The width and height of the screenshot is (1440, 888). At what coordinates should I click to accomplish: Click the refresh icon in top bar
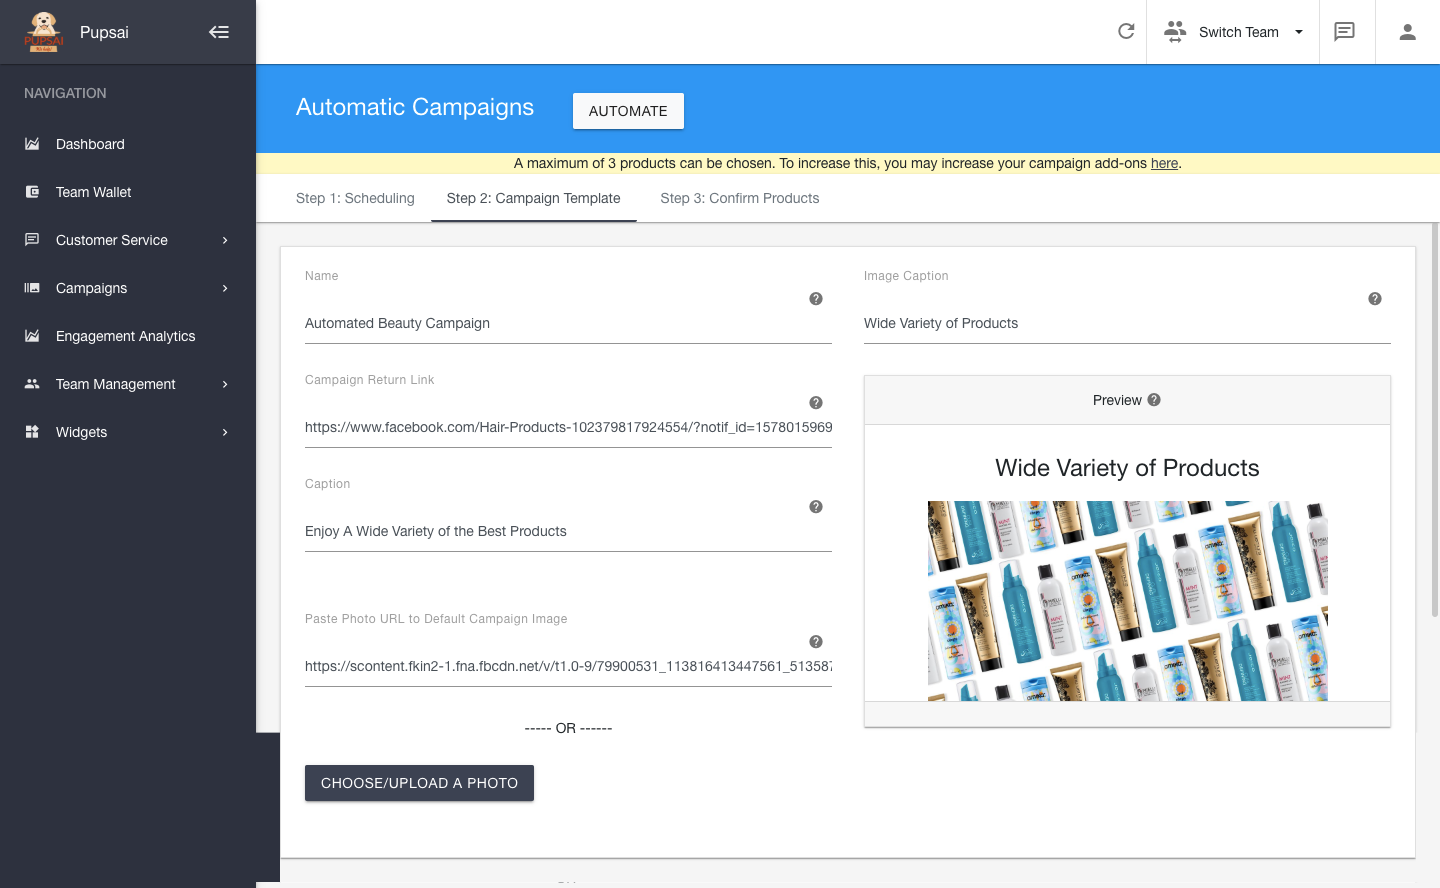1126,32
